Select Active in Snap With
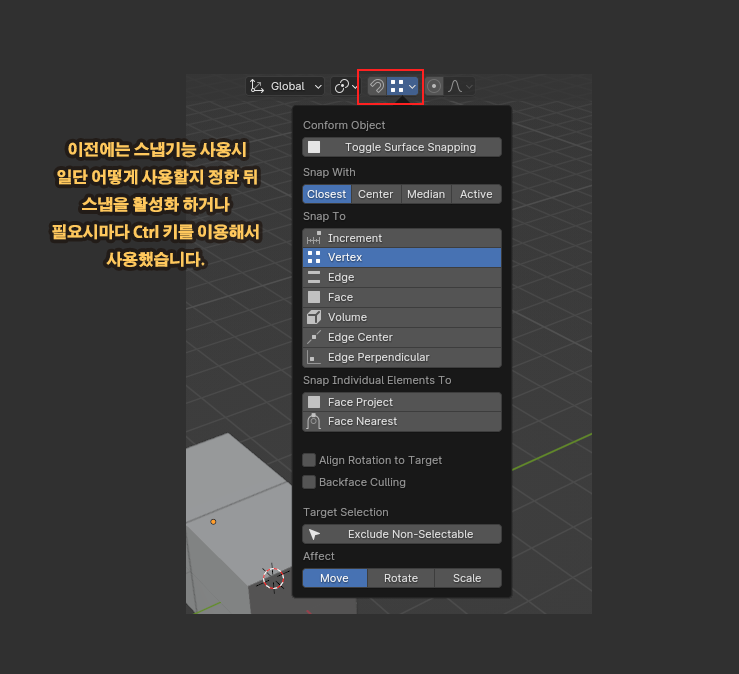This screenshot has height=674, width=739. click(476, 194)
